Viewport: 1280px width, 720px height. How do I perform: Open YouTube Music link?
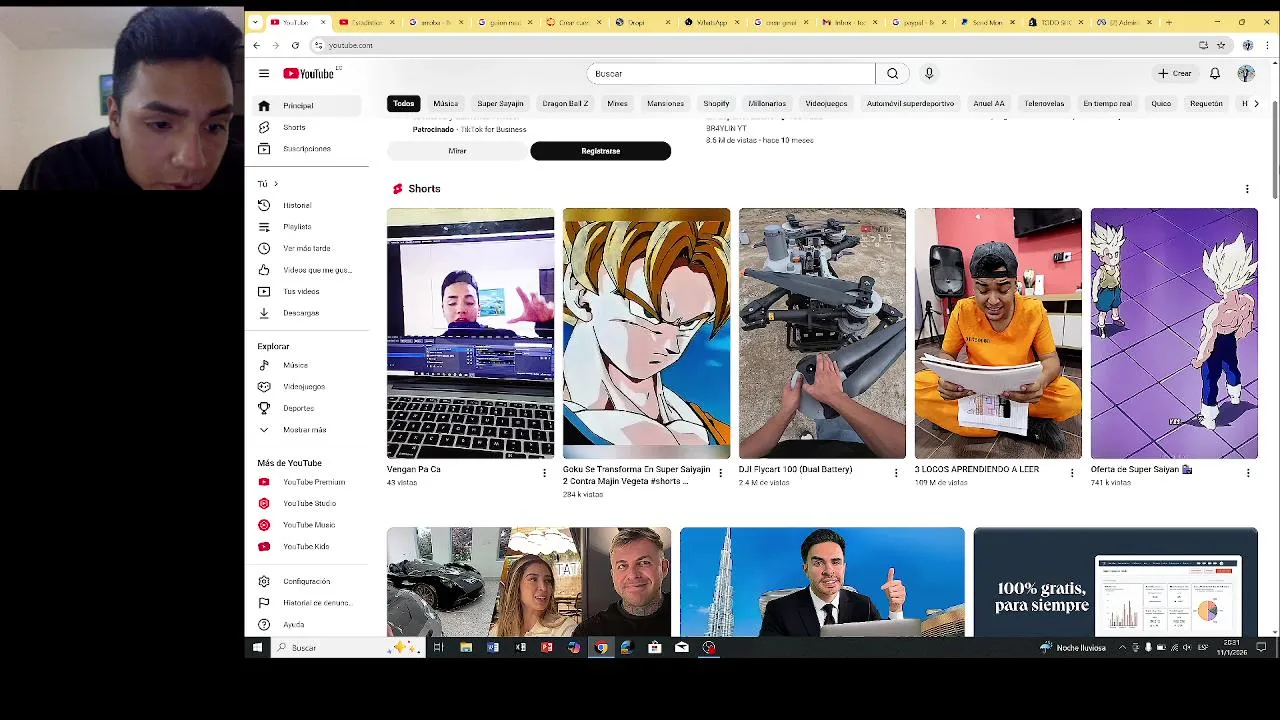(305, 525)
